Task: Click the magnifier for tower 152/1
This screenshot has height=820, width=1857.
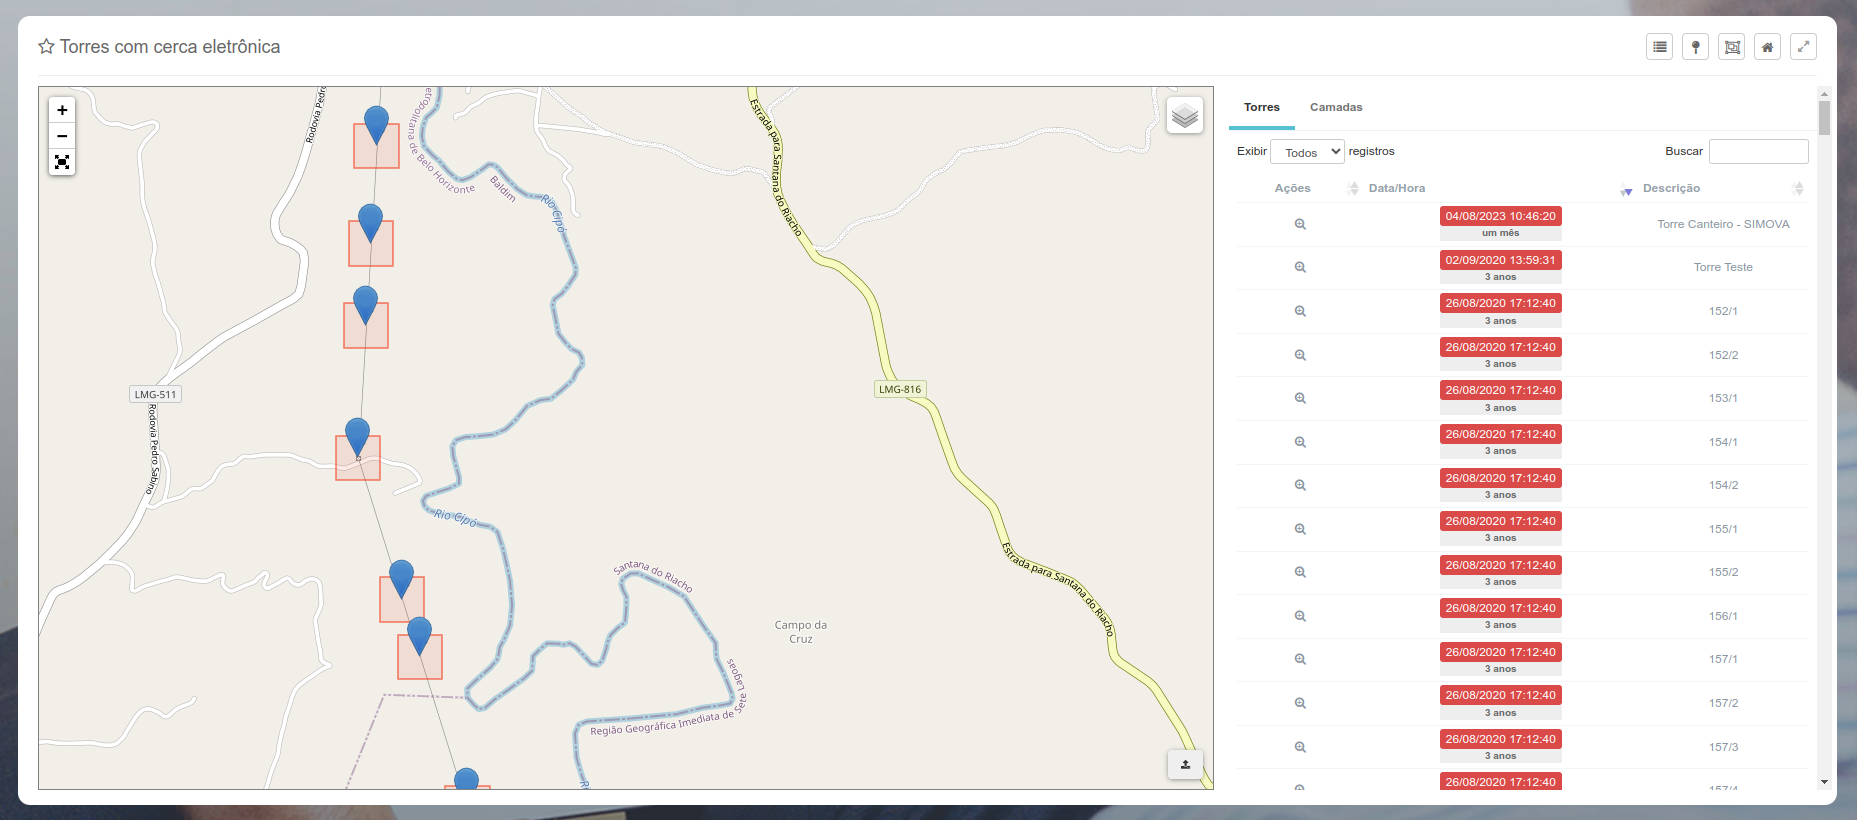Action: (1300, 311)
